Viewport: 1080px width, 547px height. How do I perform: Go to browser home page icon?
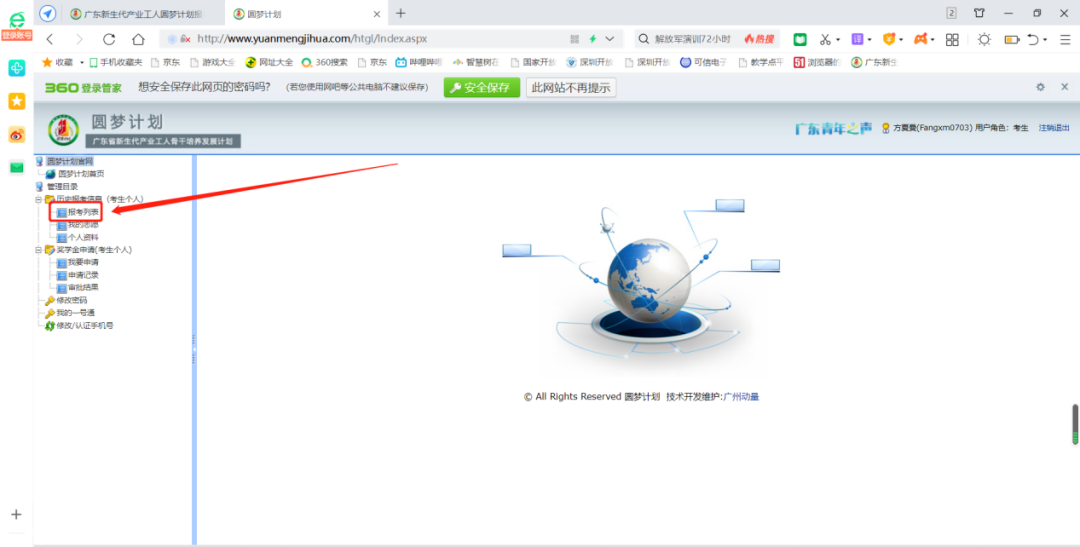click(138, 39)
